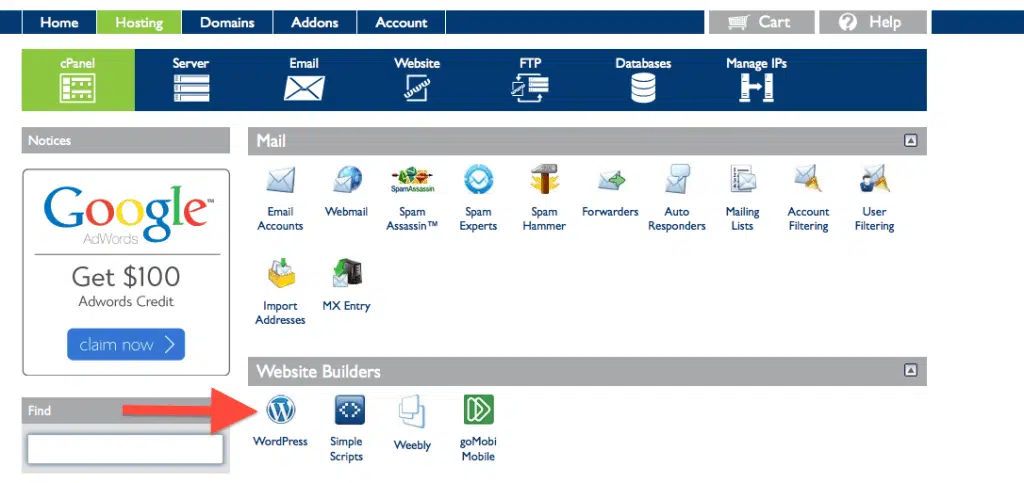Open the Weebly site builder
The image size is (1024, 483).
point(412,411)
